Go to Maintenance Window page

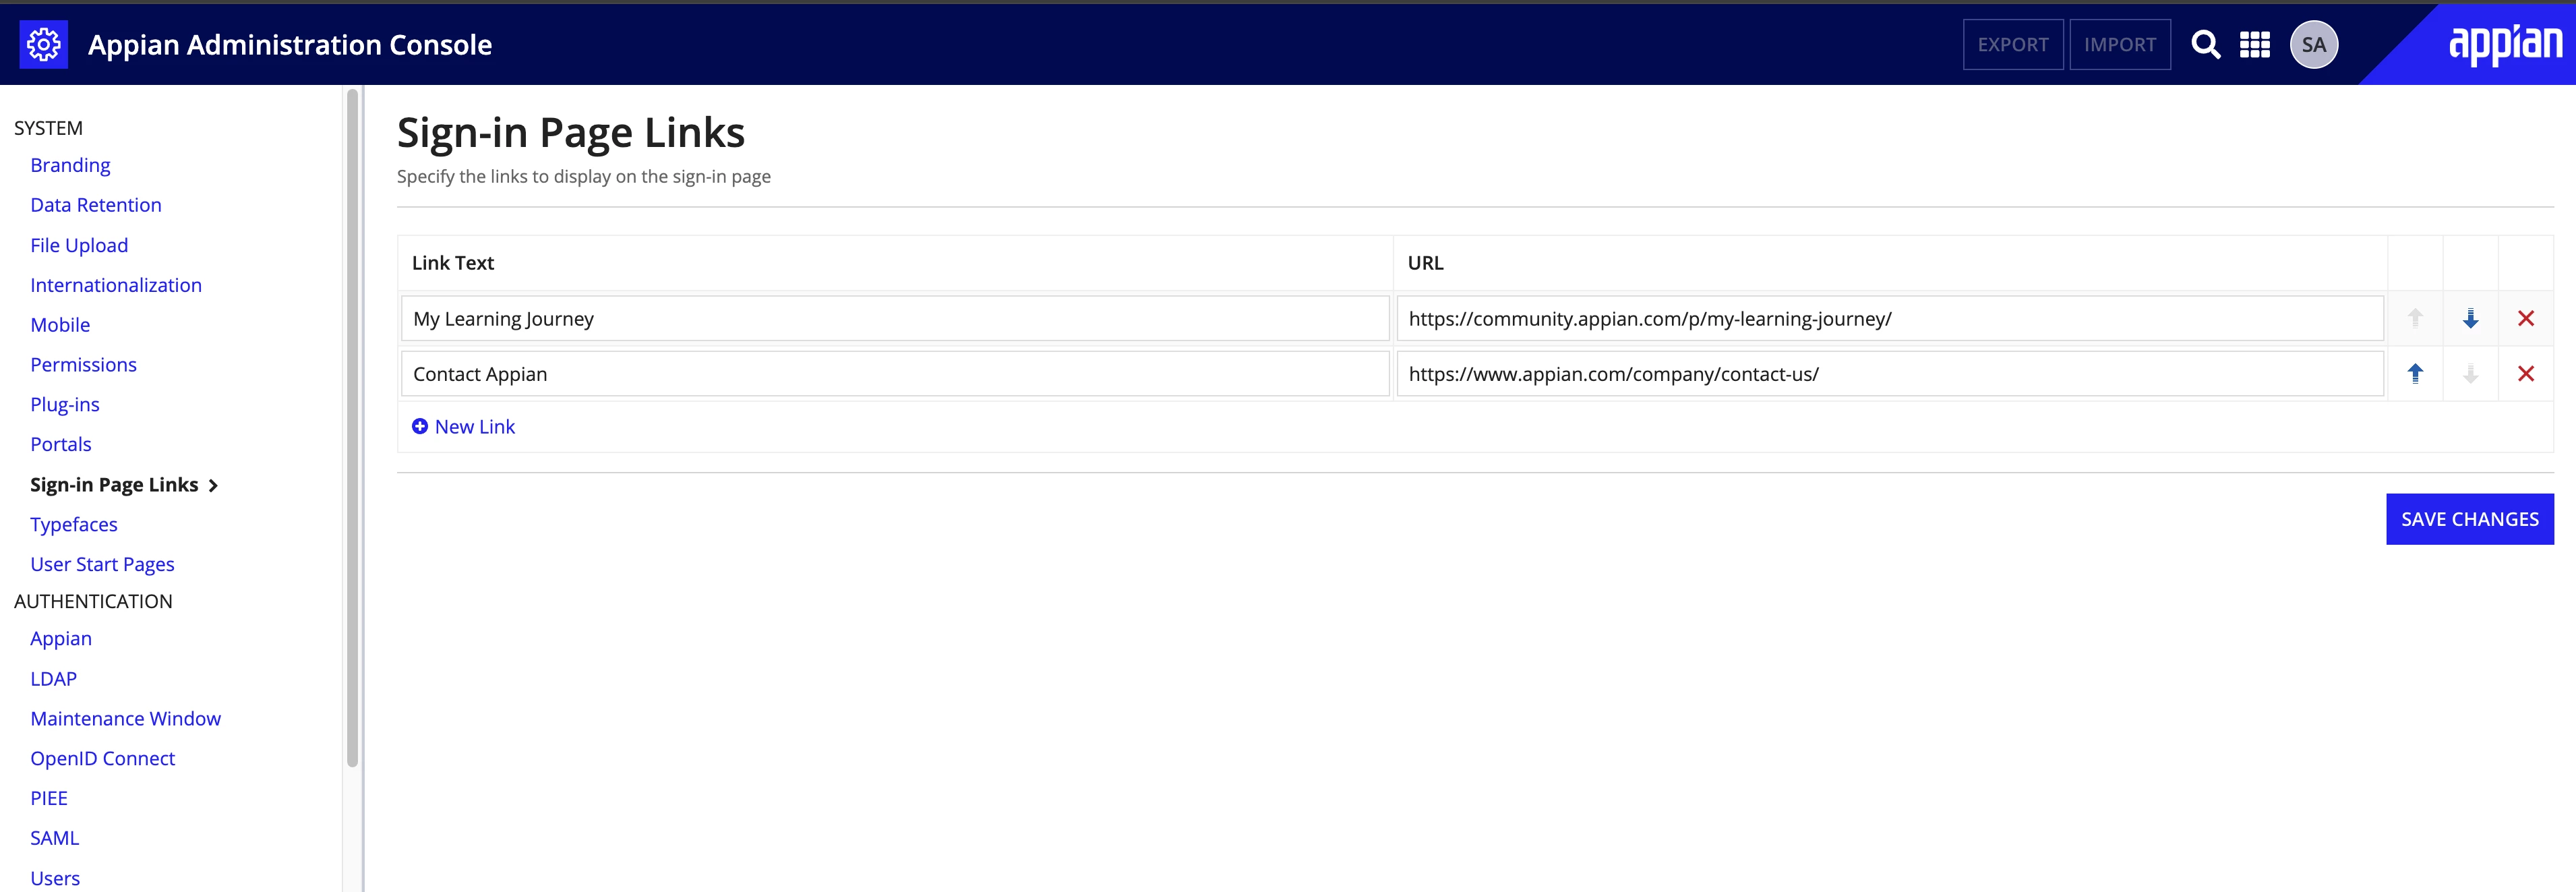point(126,719)
